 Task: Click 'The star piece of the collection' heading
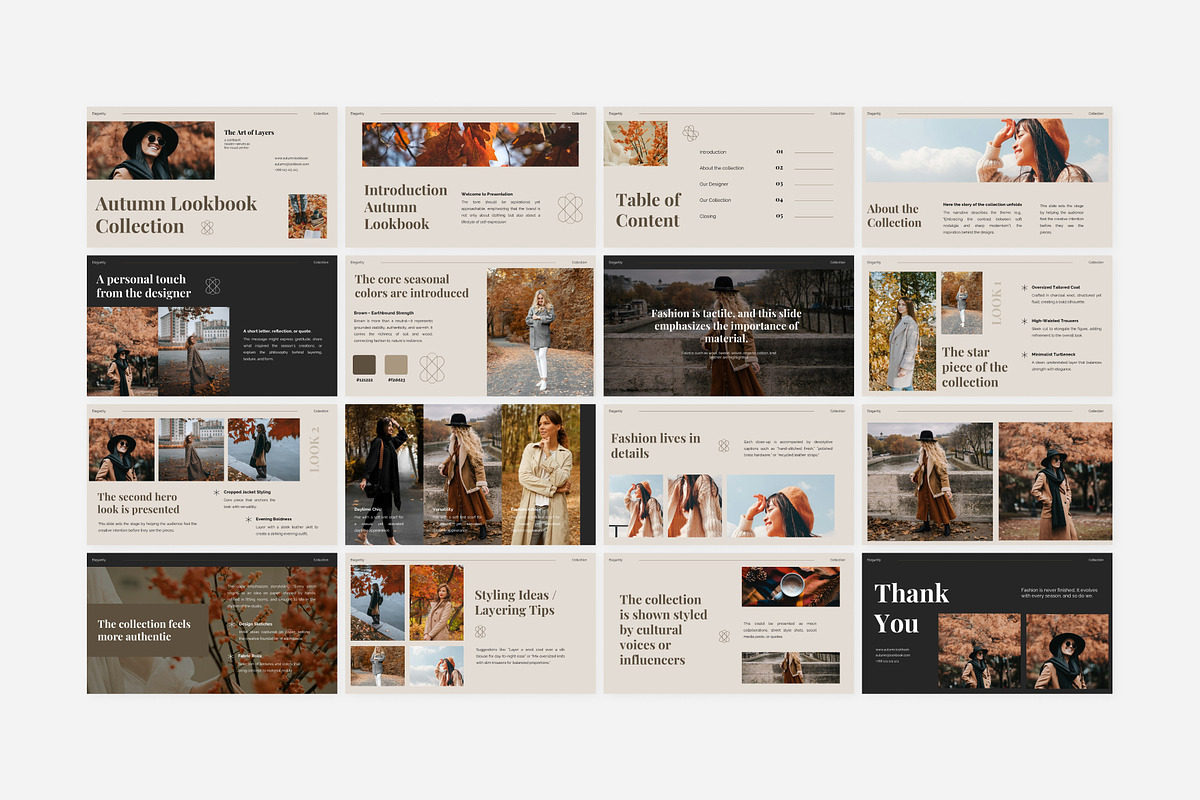(x=975, y=367)
